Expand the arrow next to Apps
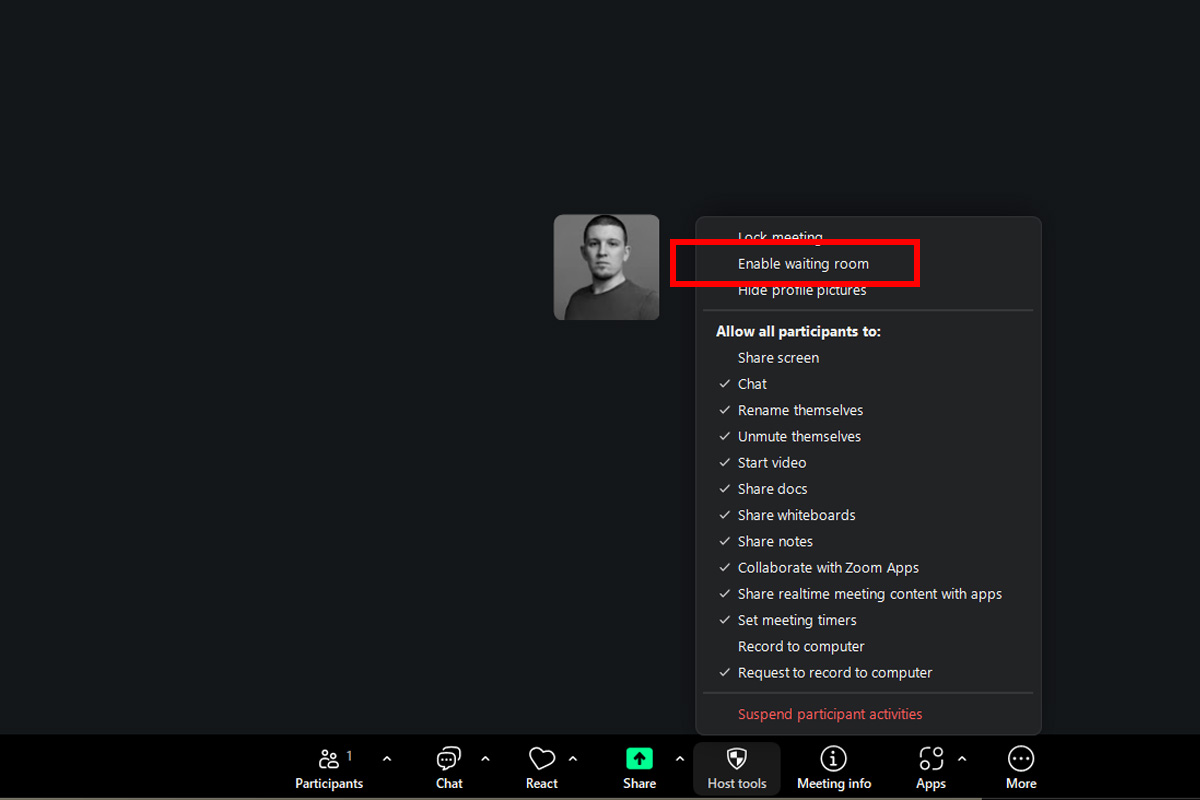Viewport: 1200px width, 800px height. tap(962, 759)
